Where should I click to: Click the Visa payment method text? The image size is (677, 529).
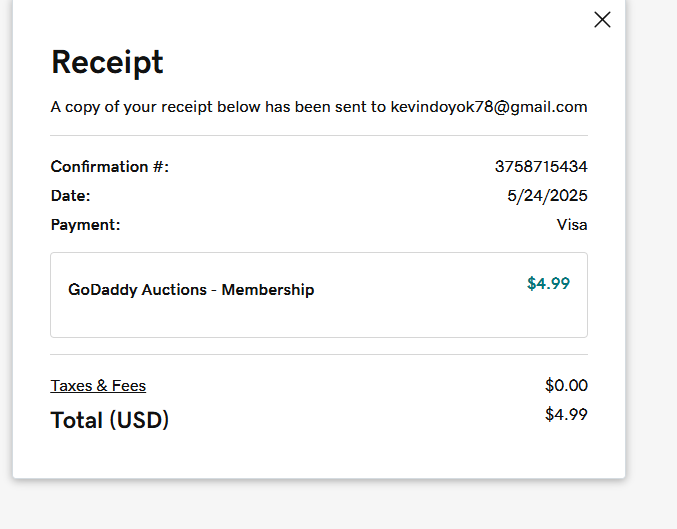coord(572,224)
